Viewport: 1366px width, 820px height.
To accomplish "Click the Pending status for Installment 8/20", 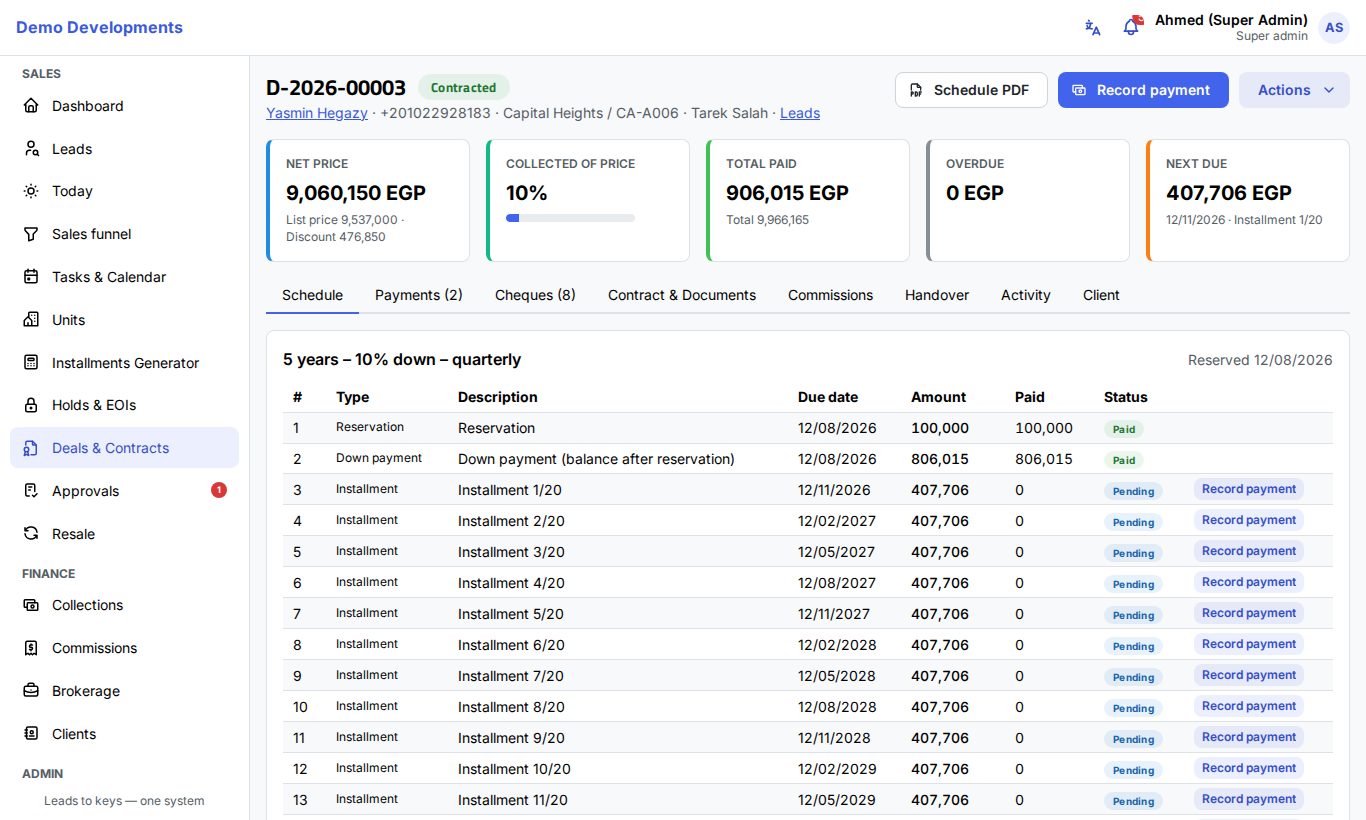I will (x=1133, y=708).
